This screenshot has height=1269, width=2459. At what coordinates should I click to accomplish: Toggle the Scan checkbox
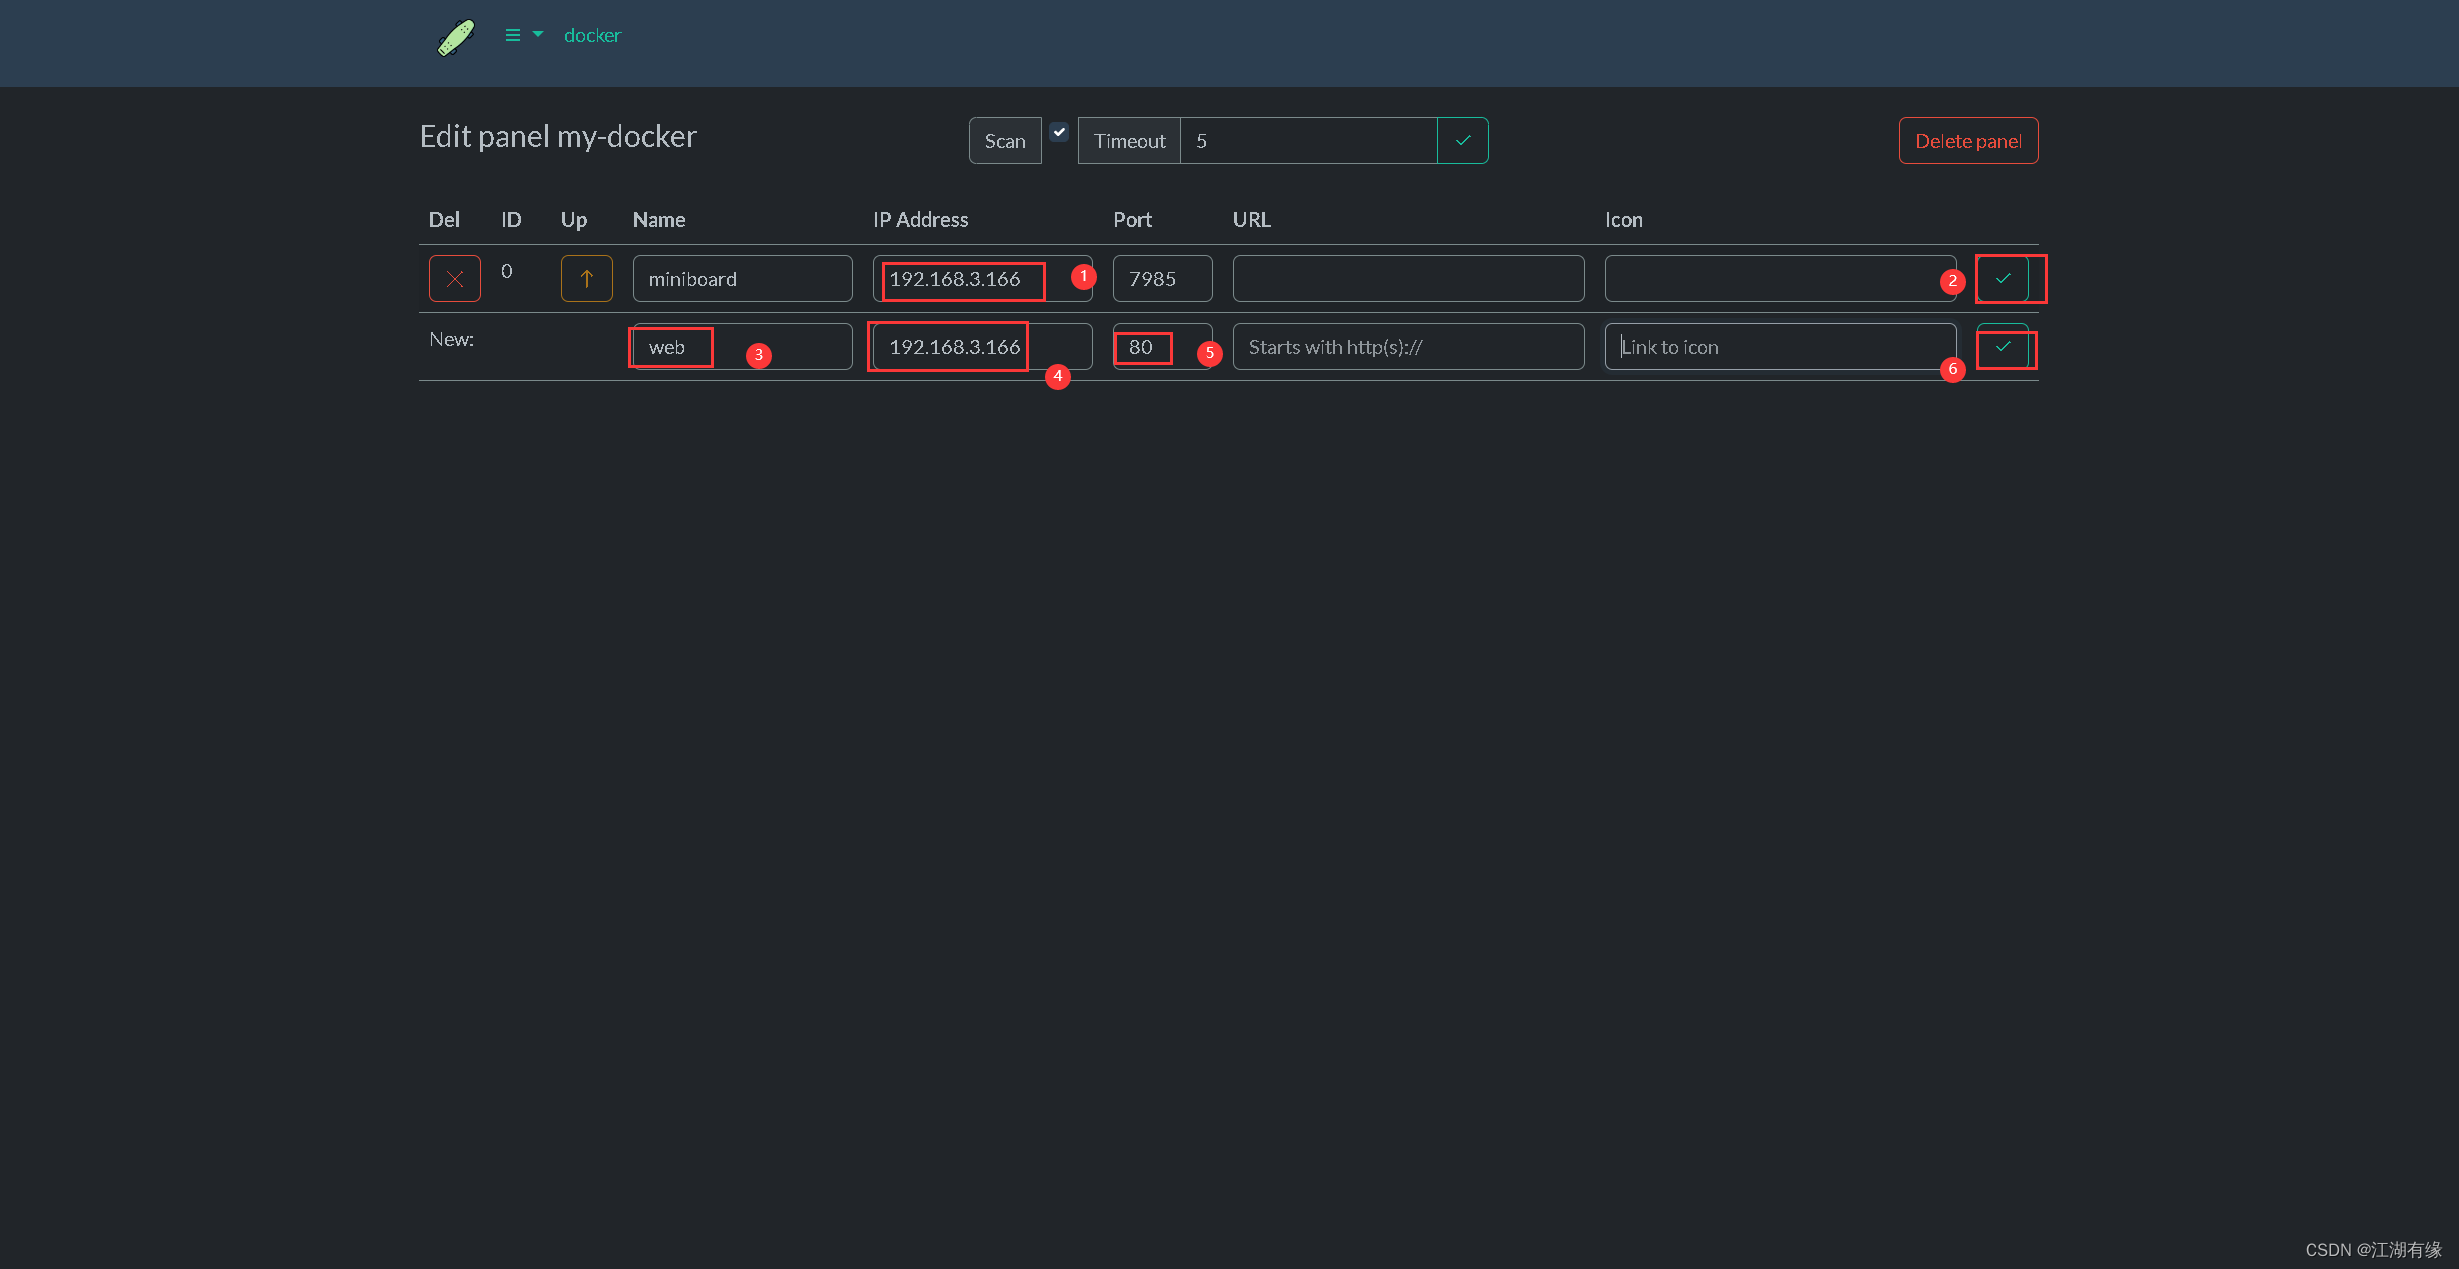click(x=1059, y=131)
